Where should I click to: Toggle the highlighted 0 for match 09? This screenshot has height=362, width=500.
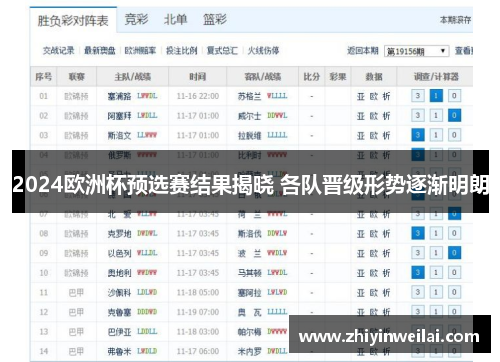[454, 253]
